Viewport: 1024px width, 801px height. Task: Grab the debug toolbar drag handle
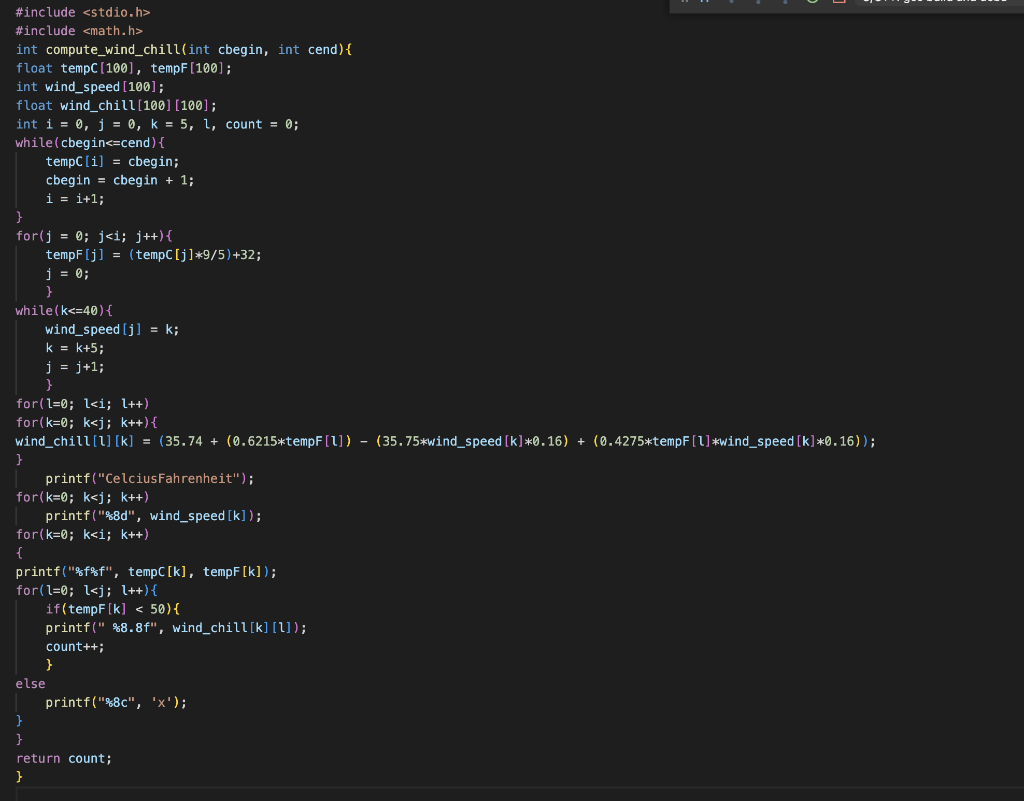686,5
